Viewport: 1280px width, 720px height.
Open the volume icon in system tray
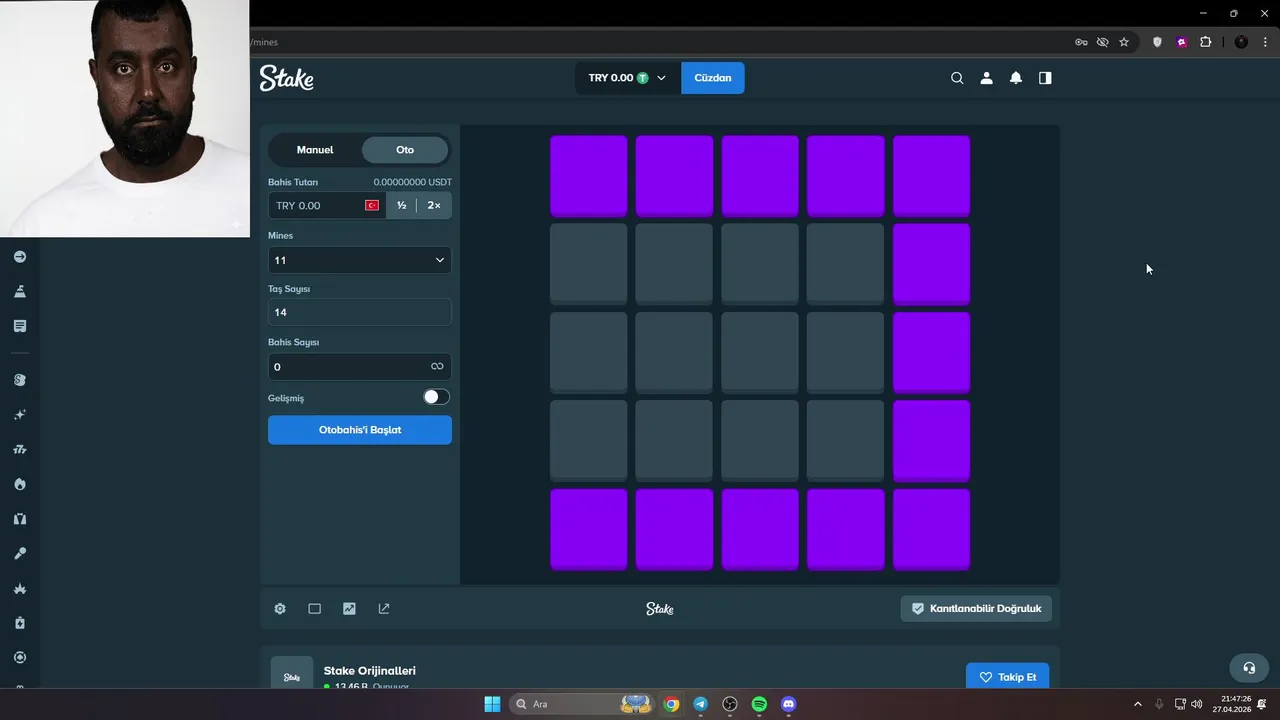pyautogui.click(x=1197, y=704)
